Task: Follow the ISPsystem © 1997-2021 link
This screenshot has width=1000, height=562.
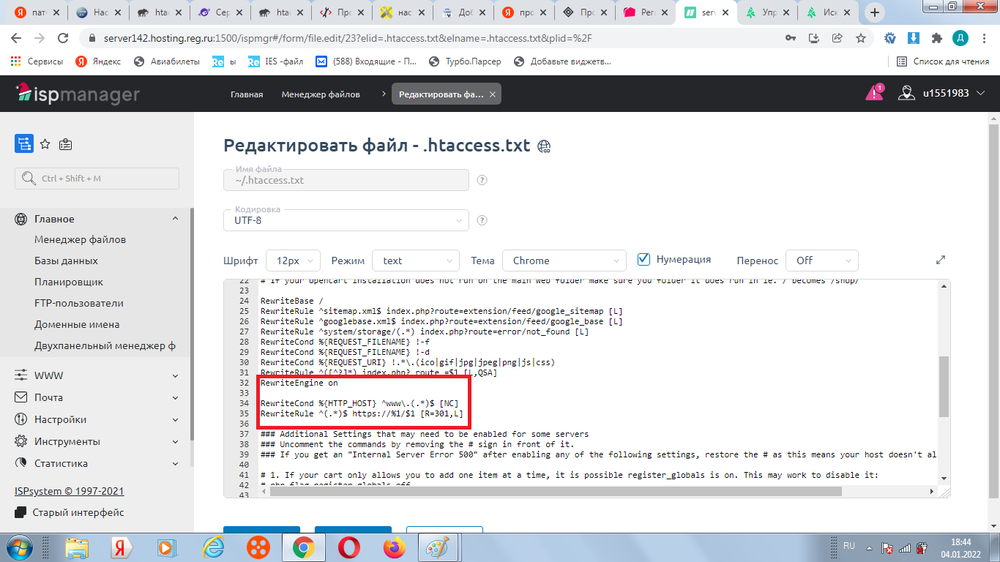Action: [x=69, y=491]
